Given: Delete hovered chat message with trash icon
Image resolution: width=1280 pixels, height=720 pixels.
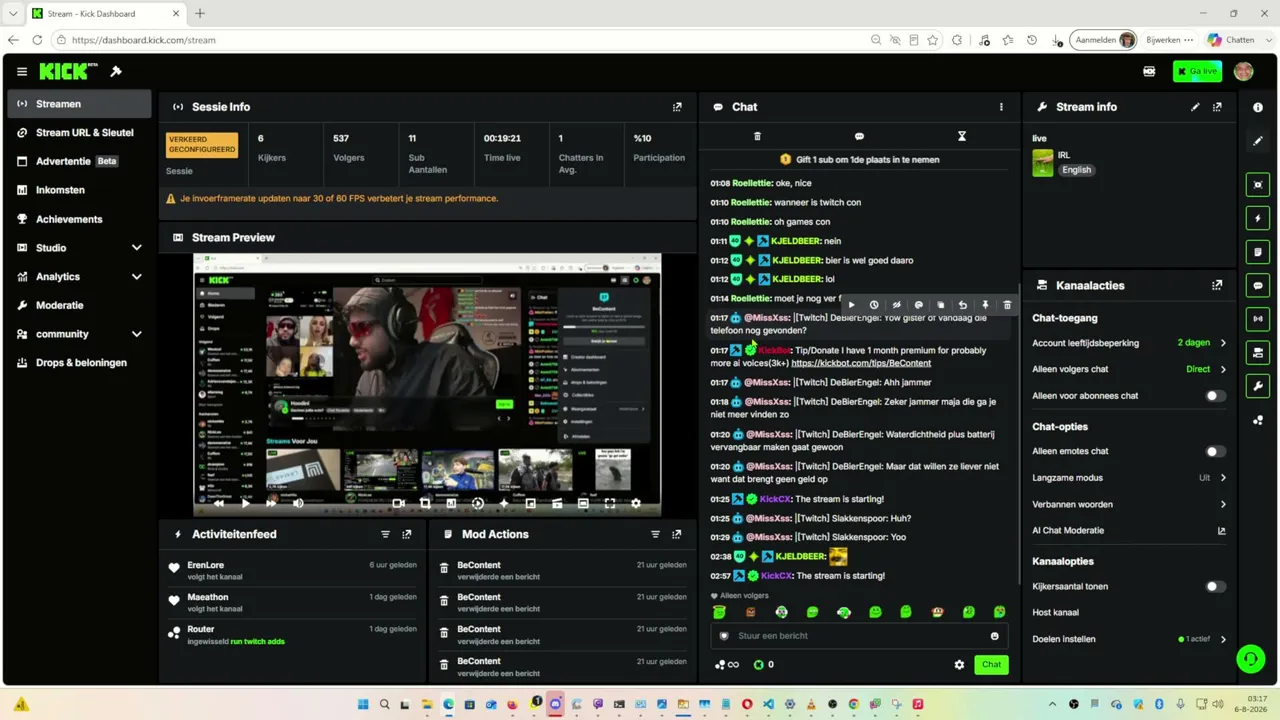Looking at the screenshot, I should [x=1007, y=305].
